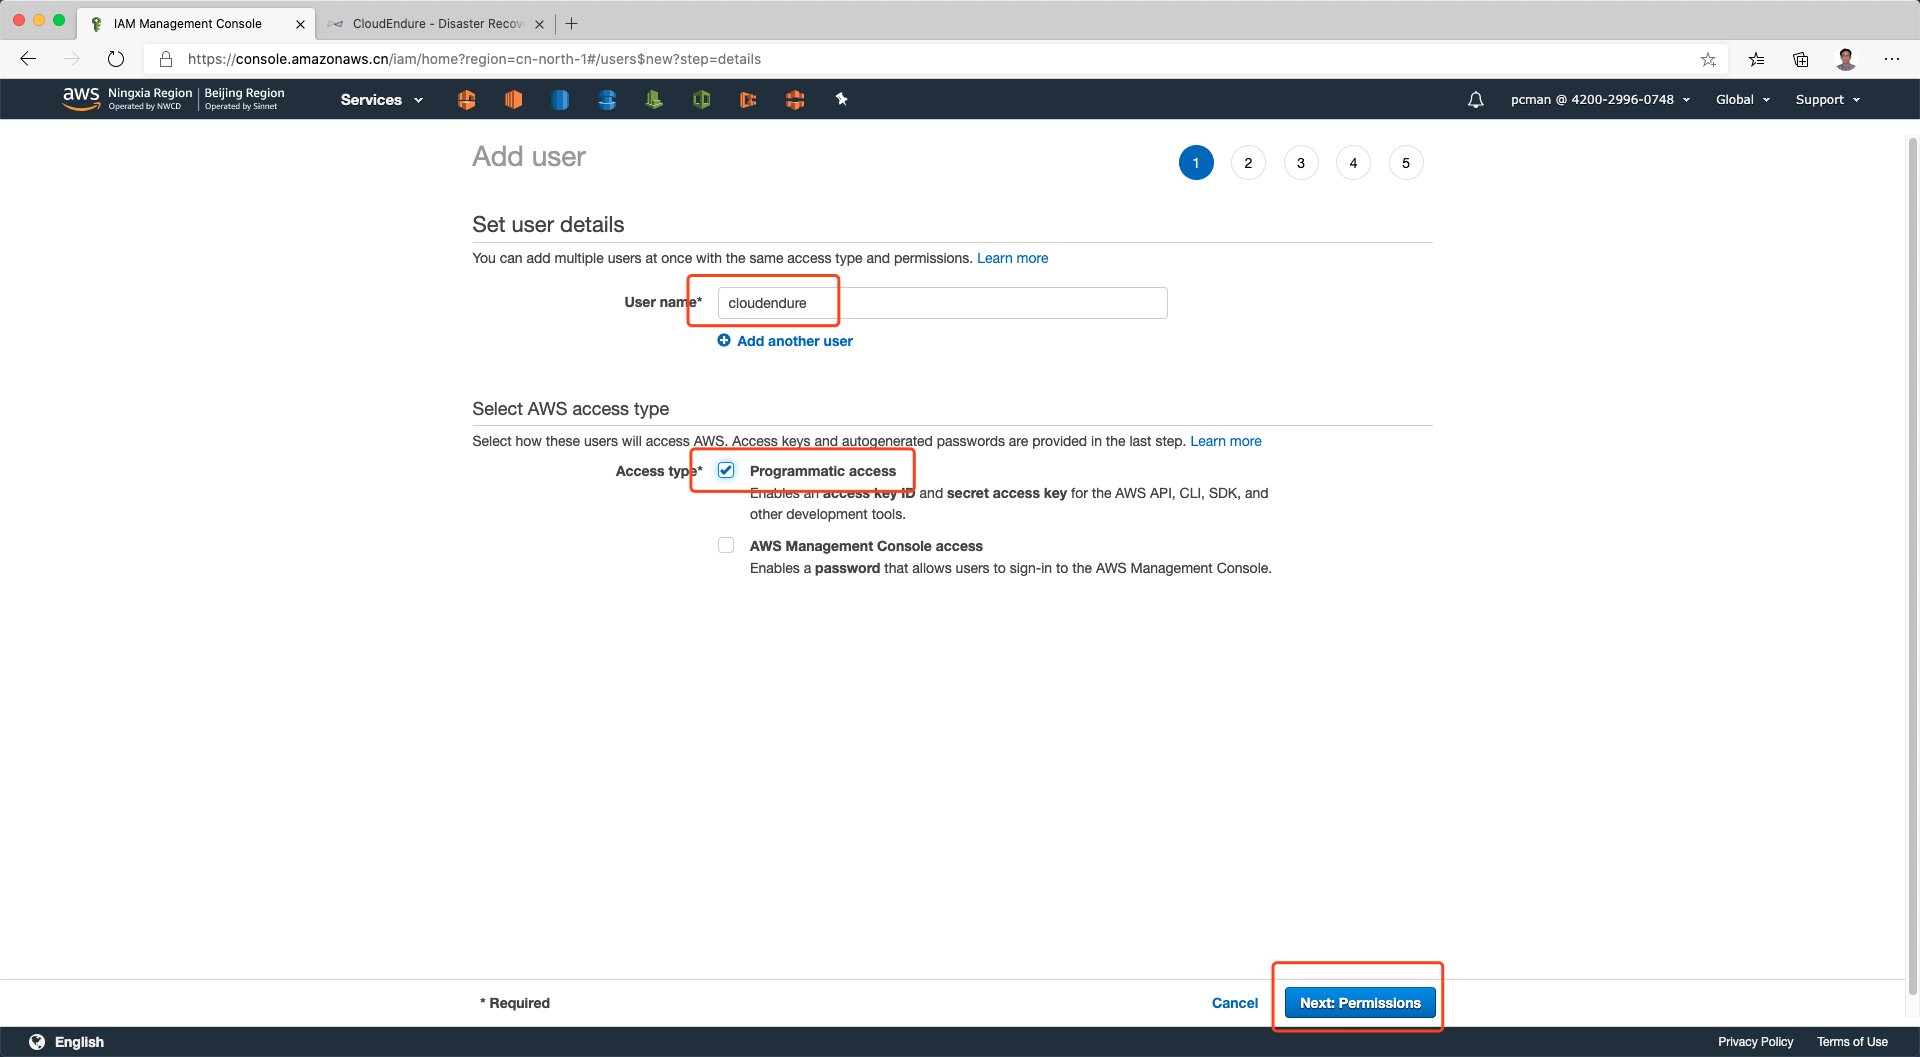Add this page to favorites star
The height and width of the screenshot is (1057, 1920).
pyautogui.click(x=1708, y=60)
